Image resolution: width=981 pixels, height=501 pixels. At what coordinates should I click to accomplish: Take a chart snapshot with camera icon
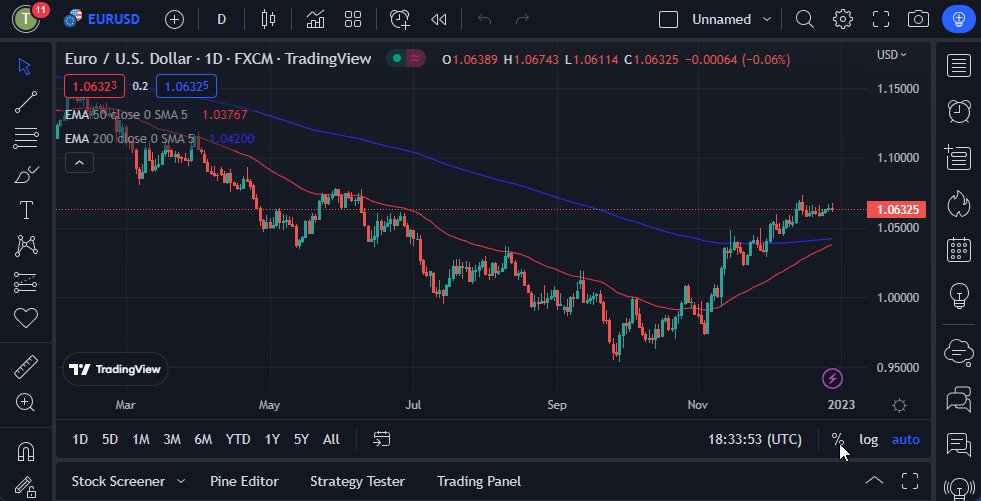coord(917,19)
